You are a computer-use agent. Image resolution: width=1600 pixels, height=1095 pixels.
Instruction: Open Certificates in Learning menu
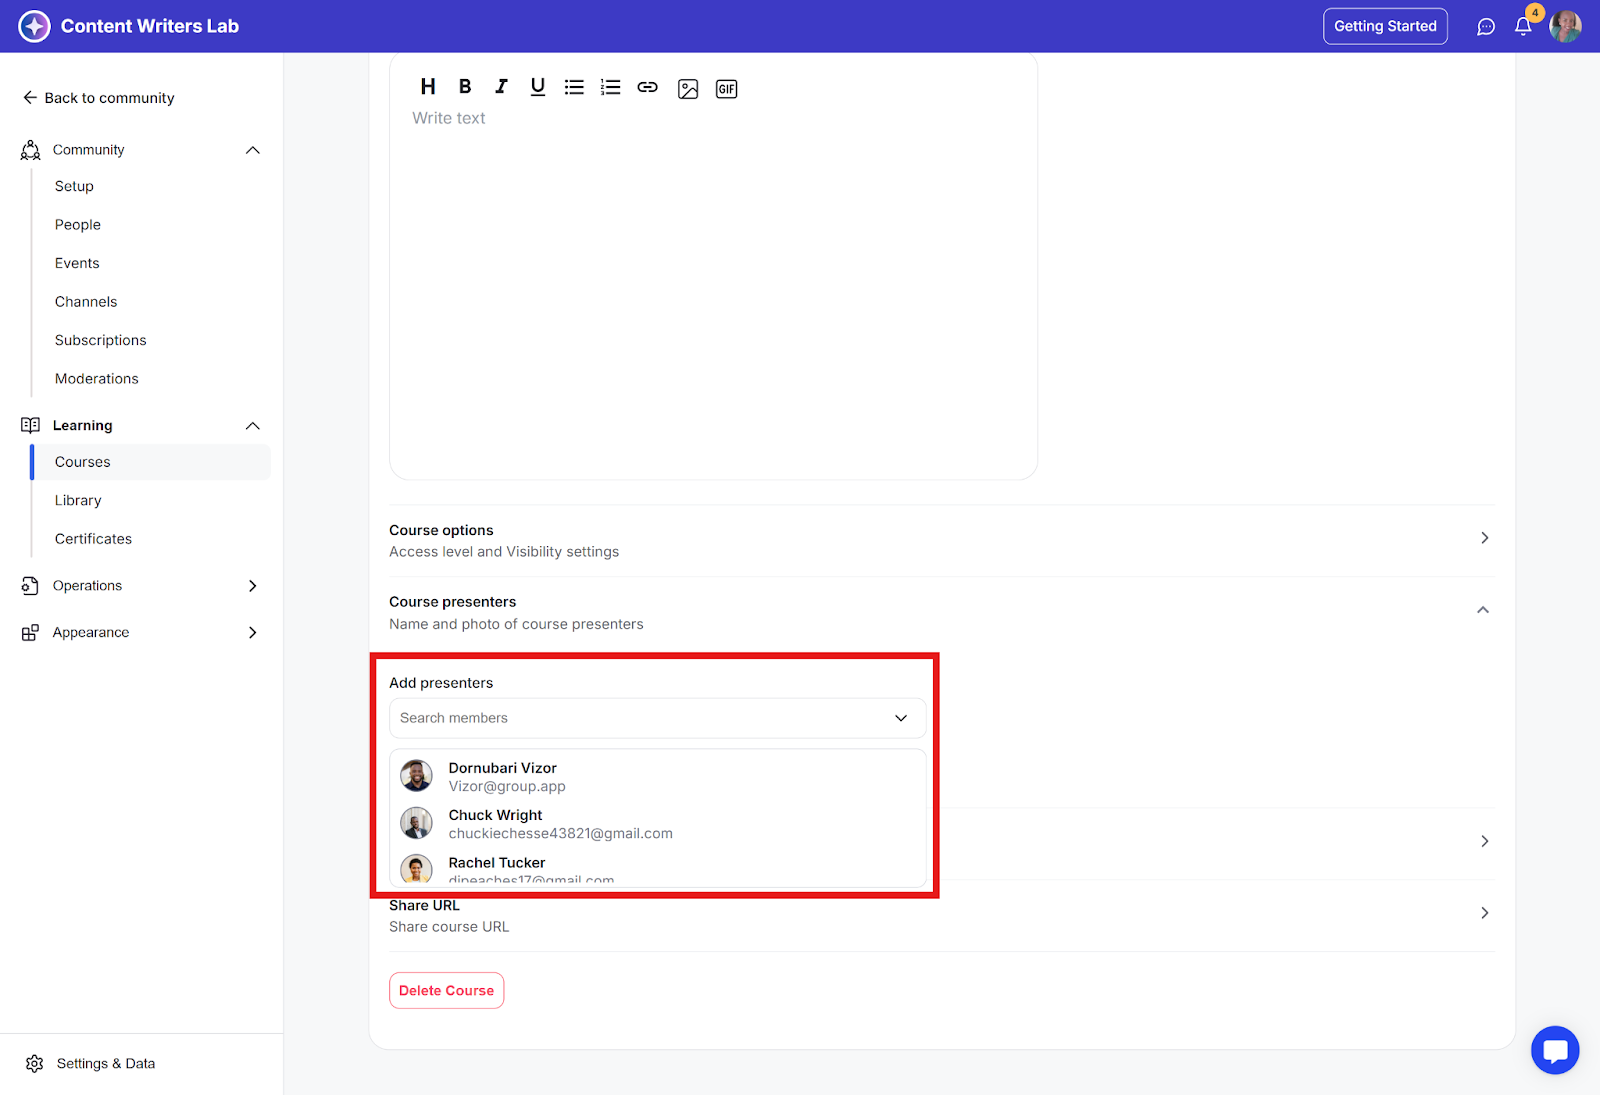[x=93, y=539]
